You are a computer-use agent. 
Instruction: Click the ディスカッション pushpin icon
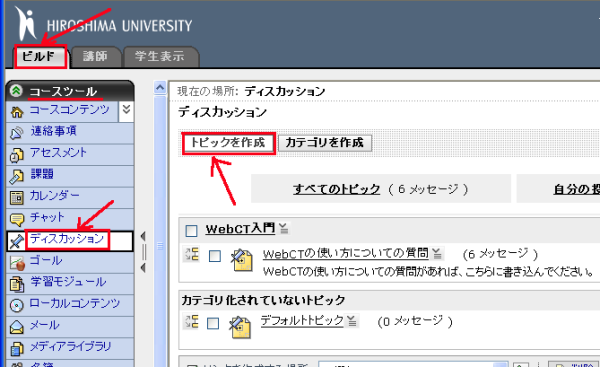[x=16, y=241]
